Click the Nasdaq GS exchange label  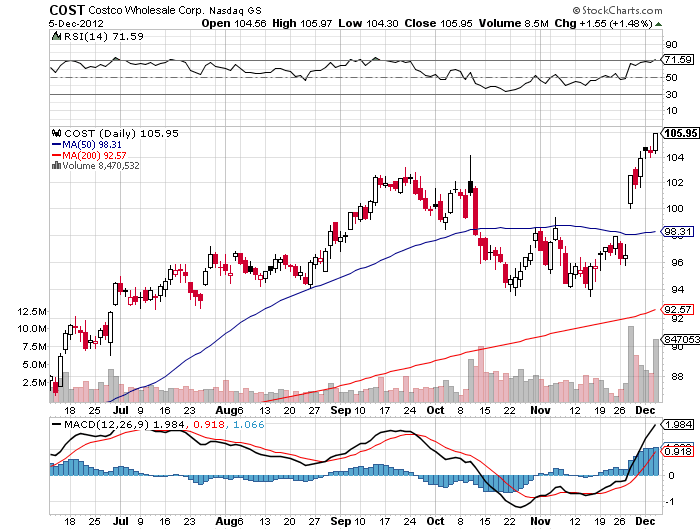[x=236, y=10]
